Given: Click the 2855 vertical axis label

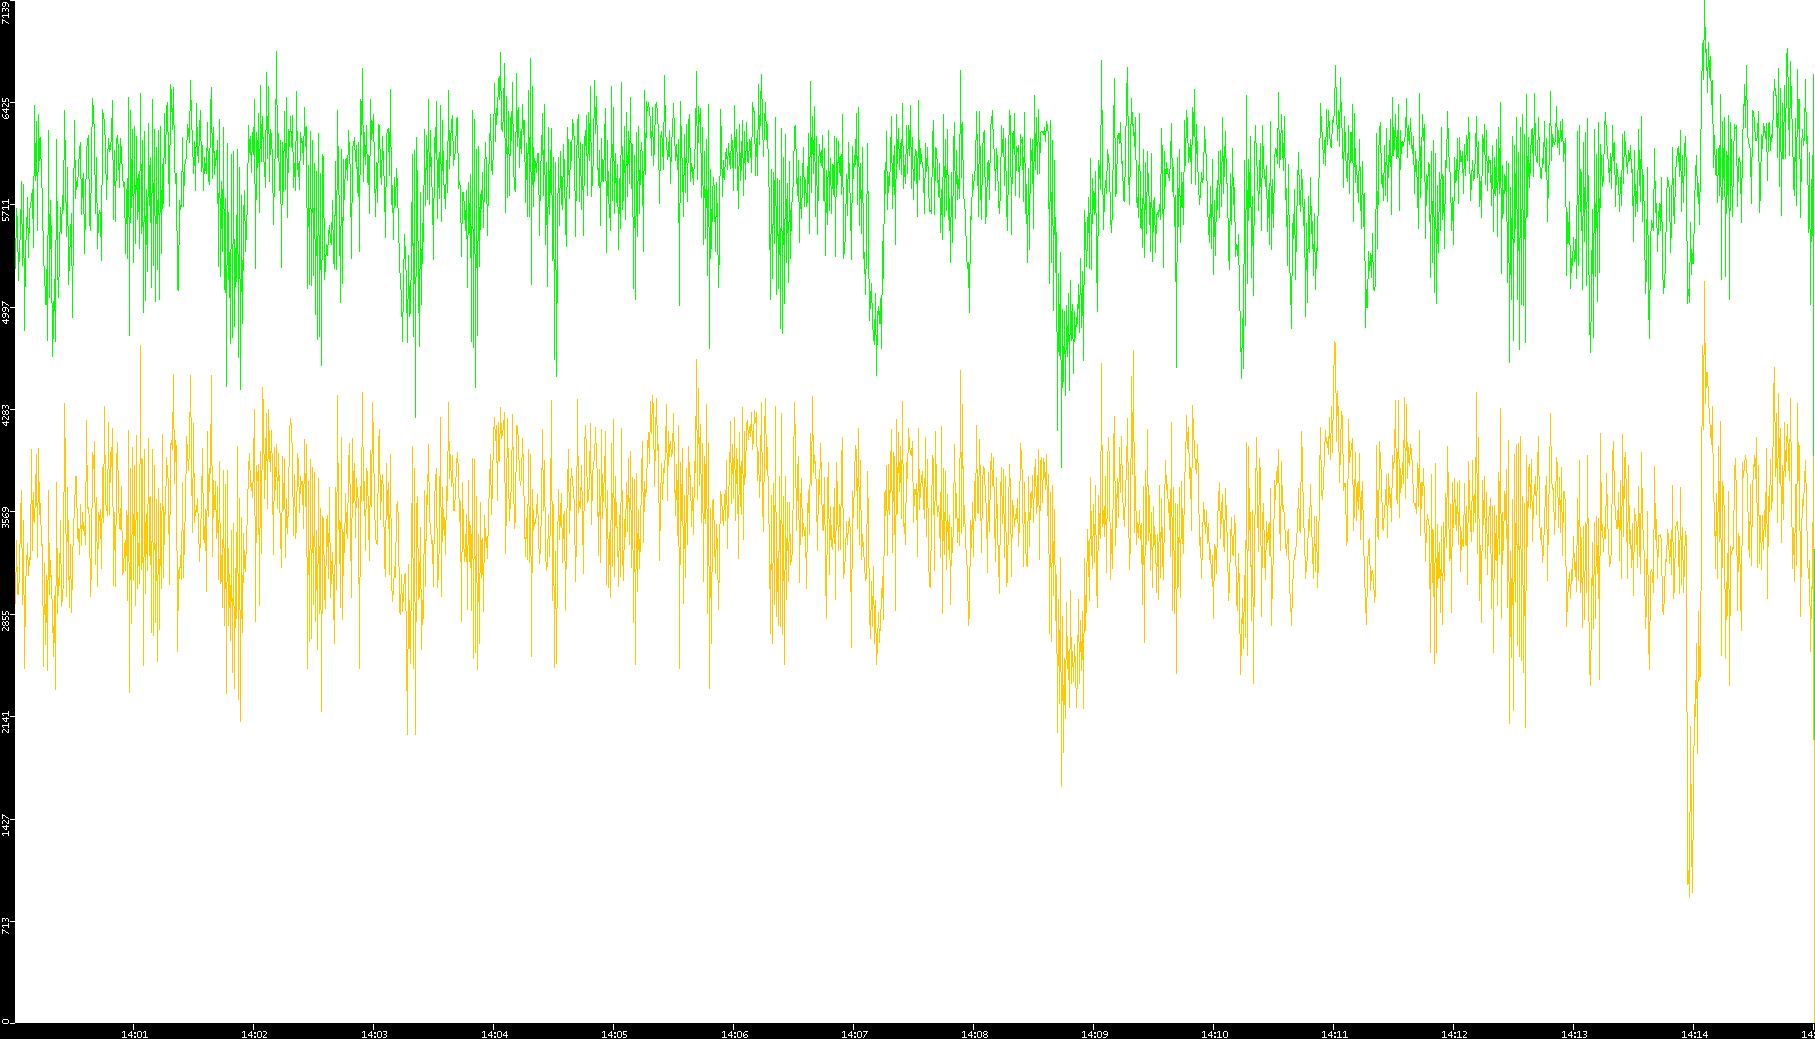Looking at the screenshot, I should click(x=7, y=620).
